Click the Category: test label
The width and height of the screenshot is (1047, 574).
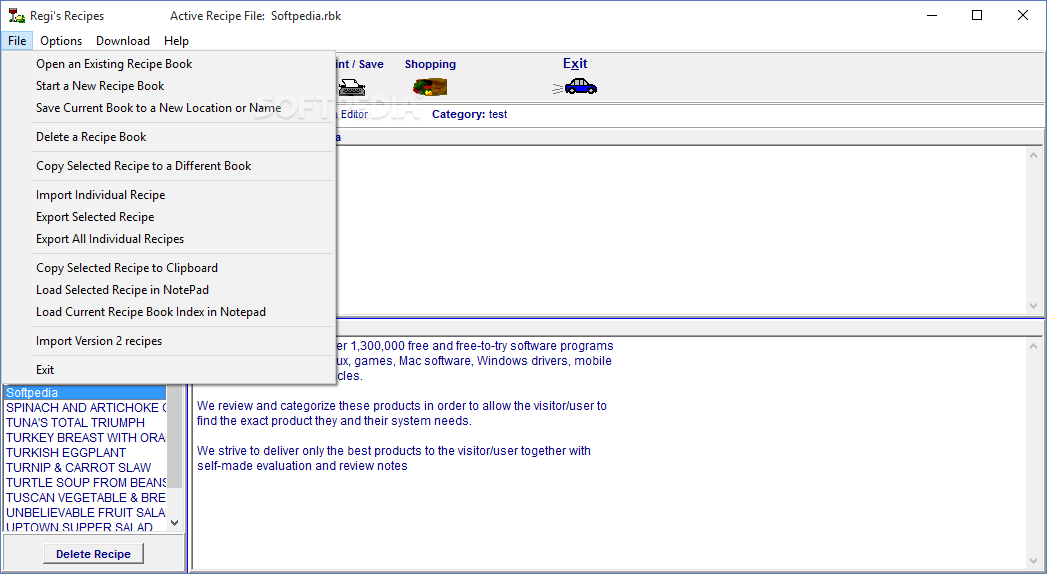pos(469,114)
